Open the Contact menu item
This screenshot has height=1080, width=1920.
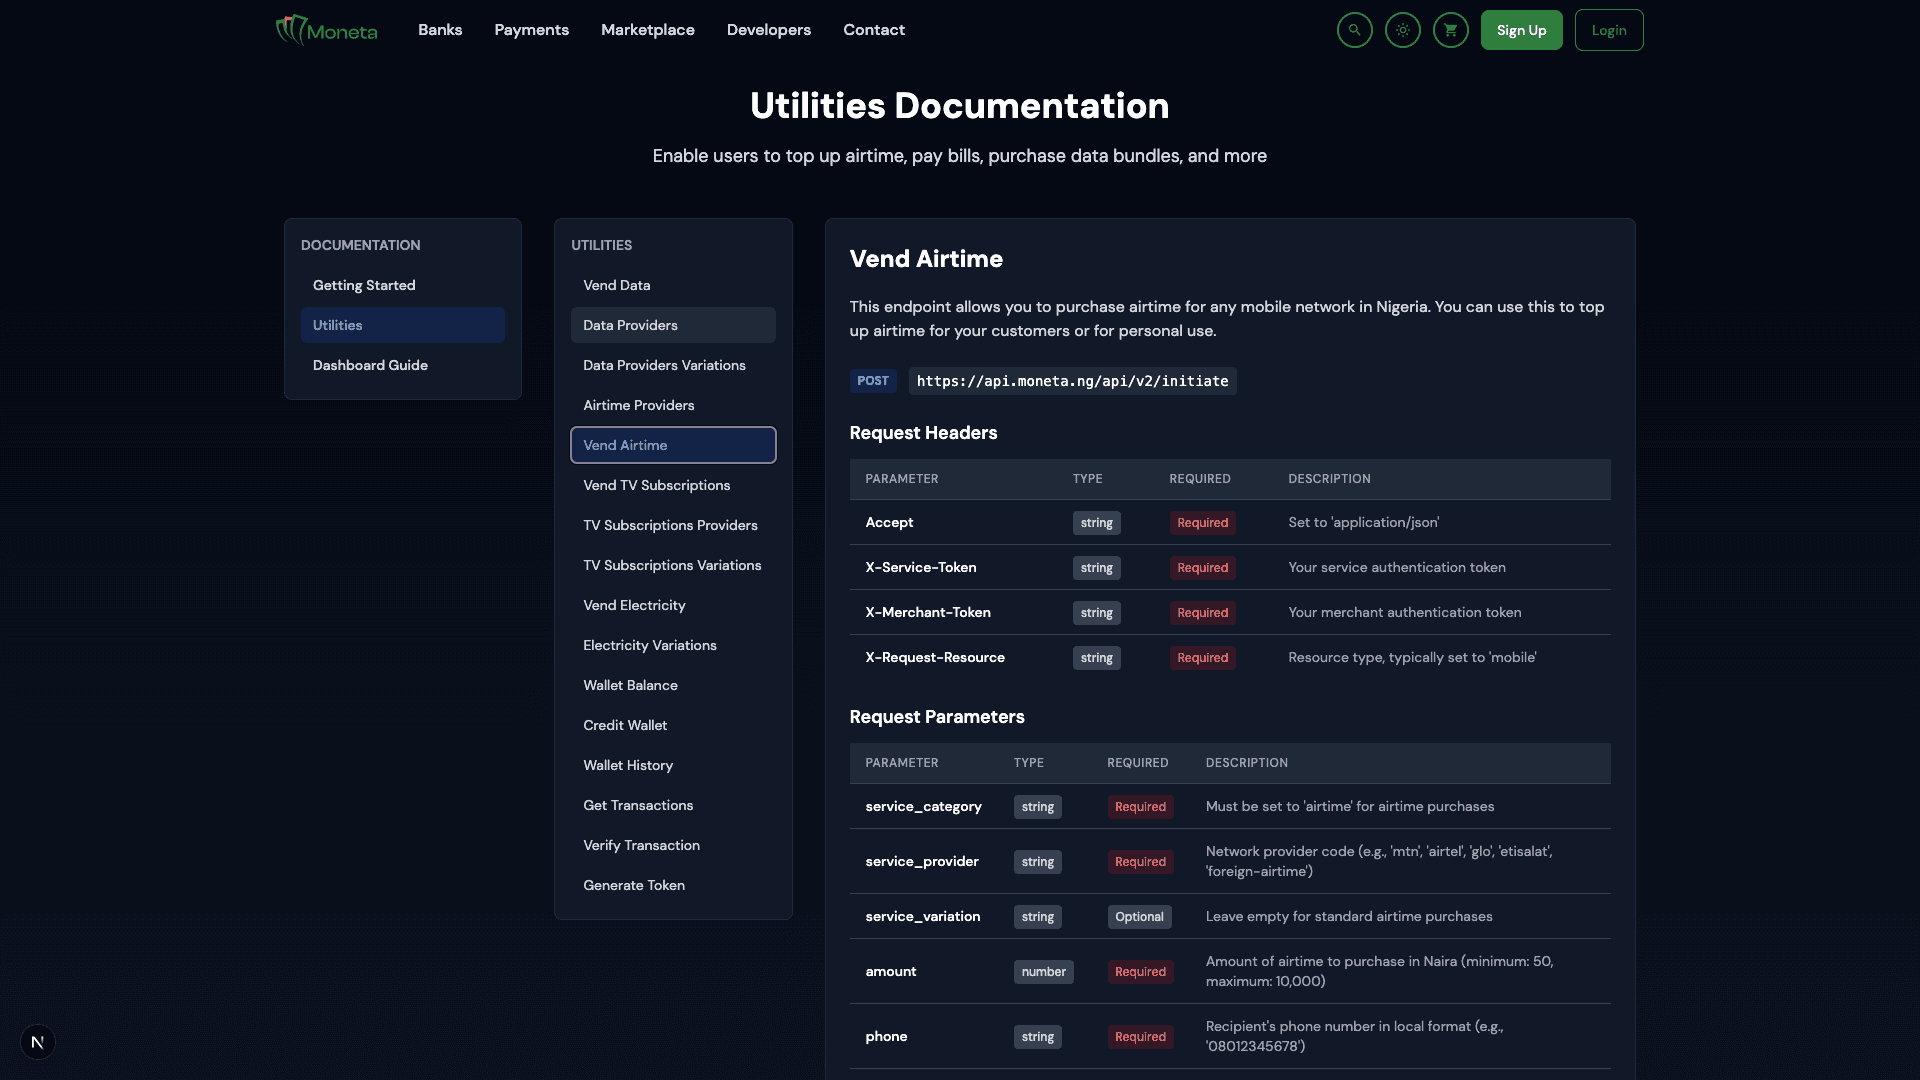(x=873, y=30)
